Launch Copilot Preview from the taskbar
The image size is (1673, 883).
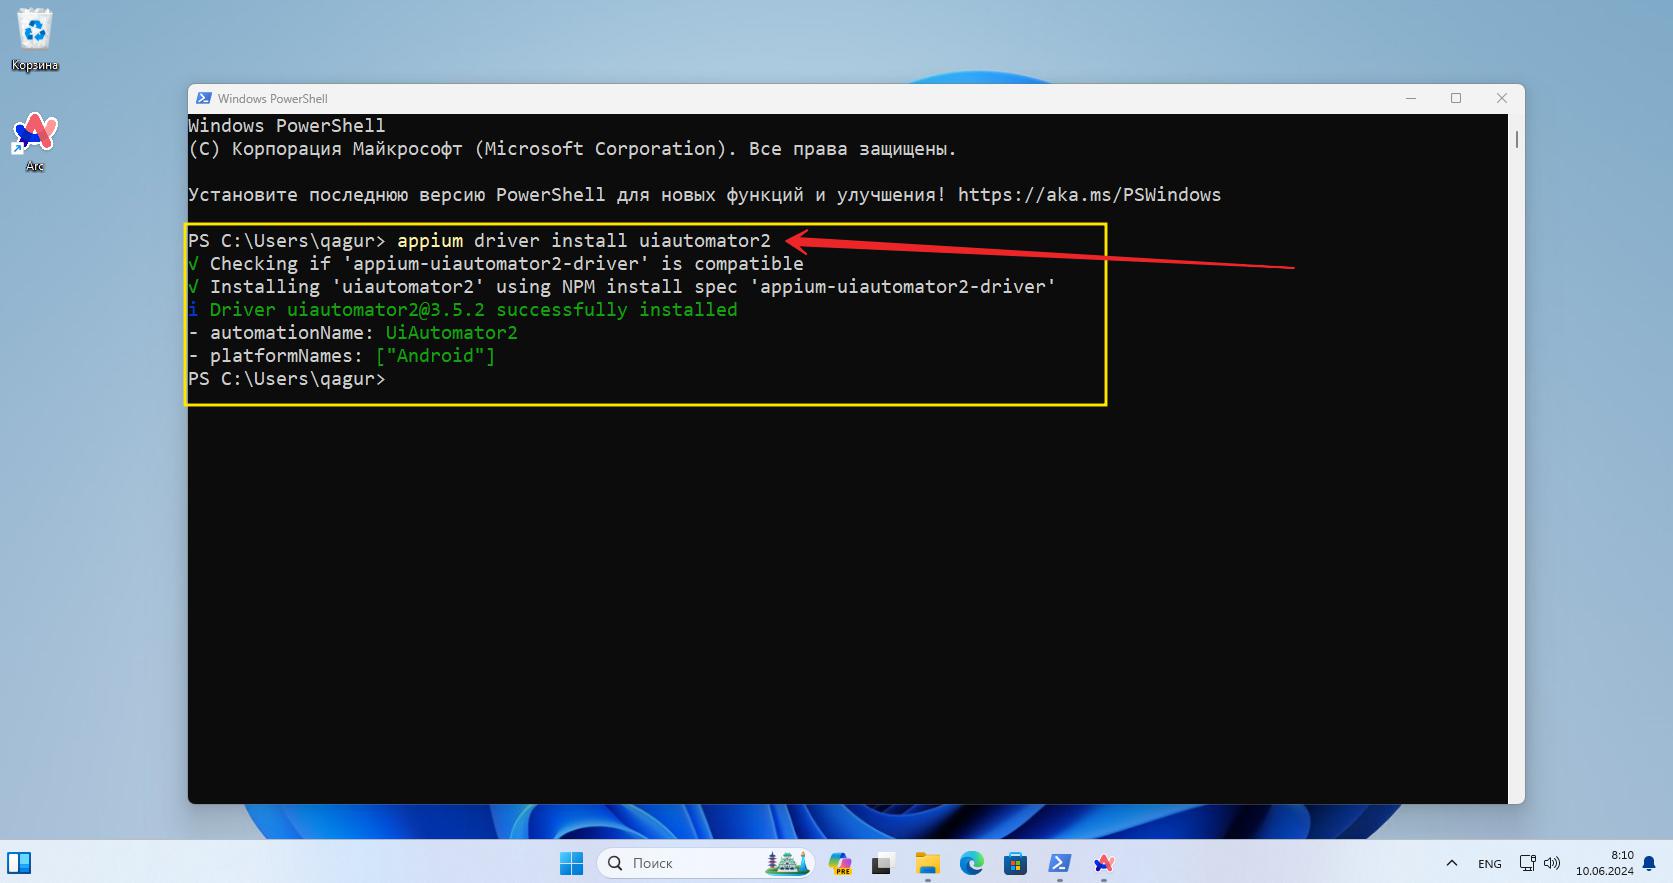tap(840, 863)
